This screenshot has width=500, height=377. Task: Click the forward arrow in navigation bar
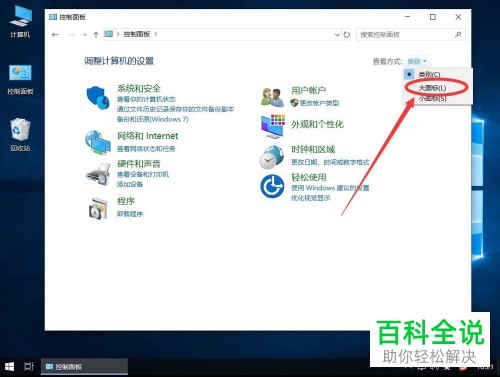click(x=71, y=35)
